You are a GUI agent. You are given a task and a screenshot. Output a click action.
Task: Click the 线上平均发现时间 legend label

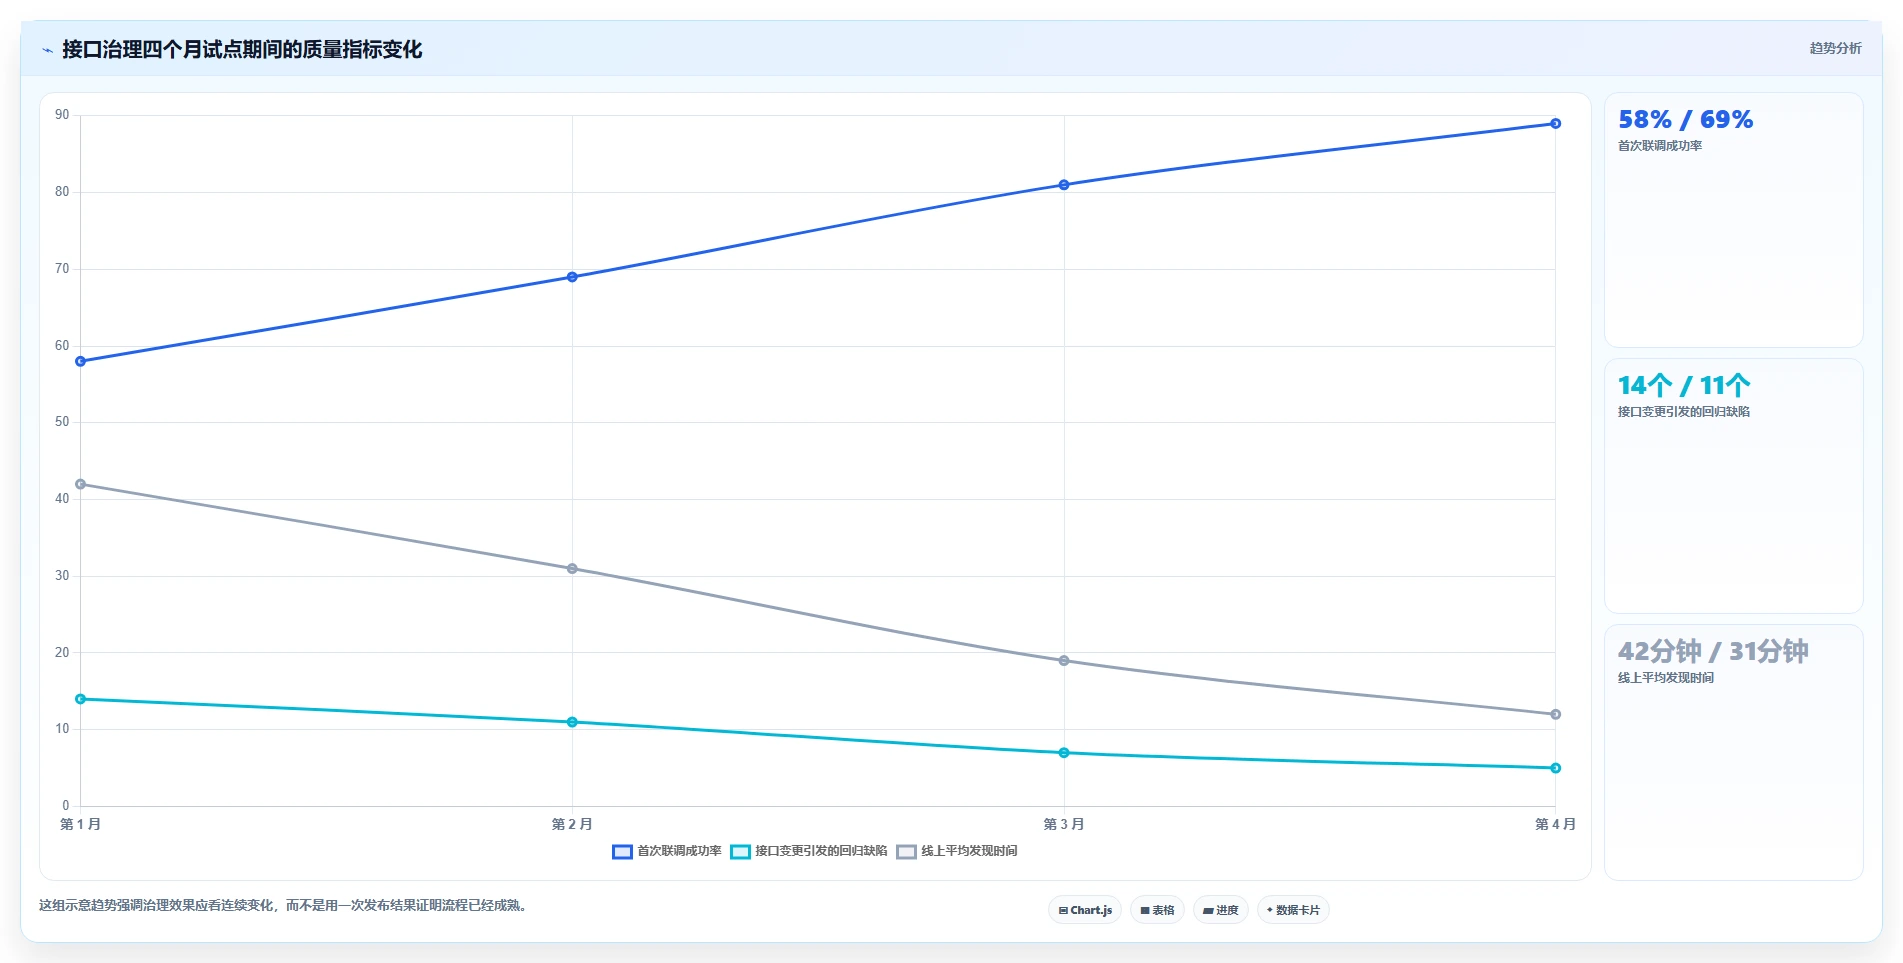[x=969, y=851]
